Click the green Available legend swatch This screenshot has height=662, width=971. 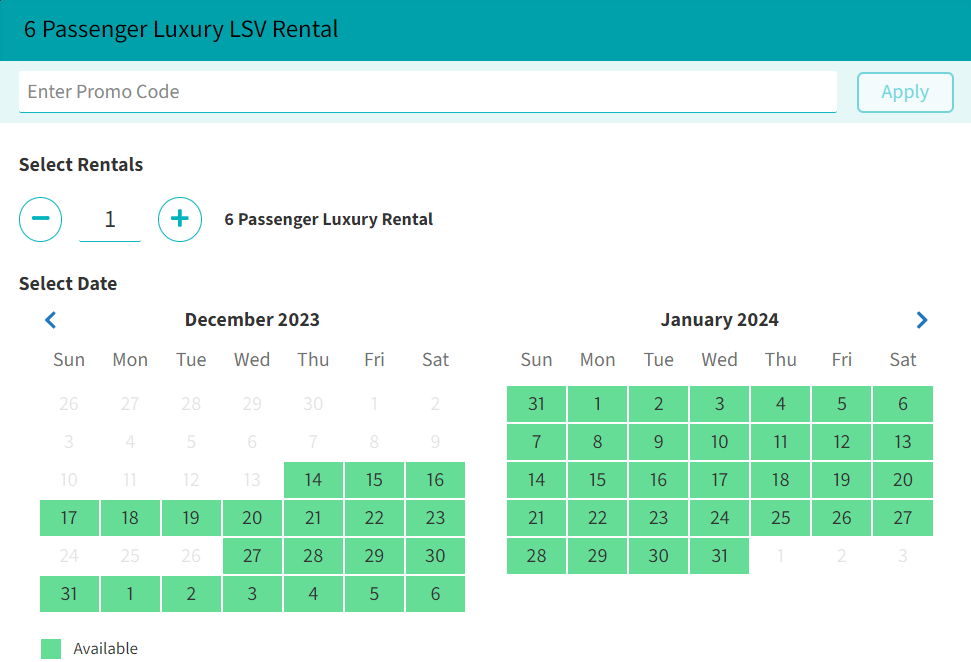(x=51, y=649)
